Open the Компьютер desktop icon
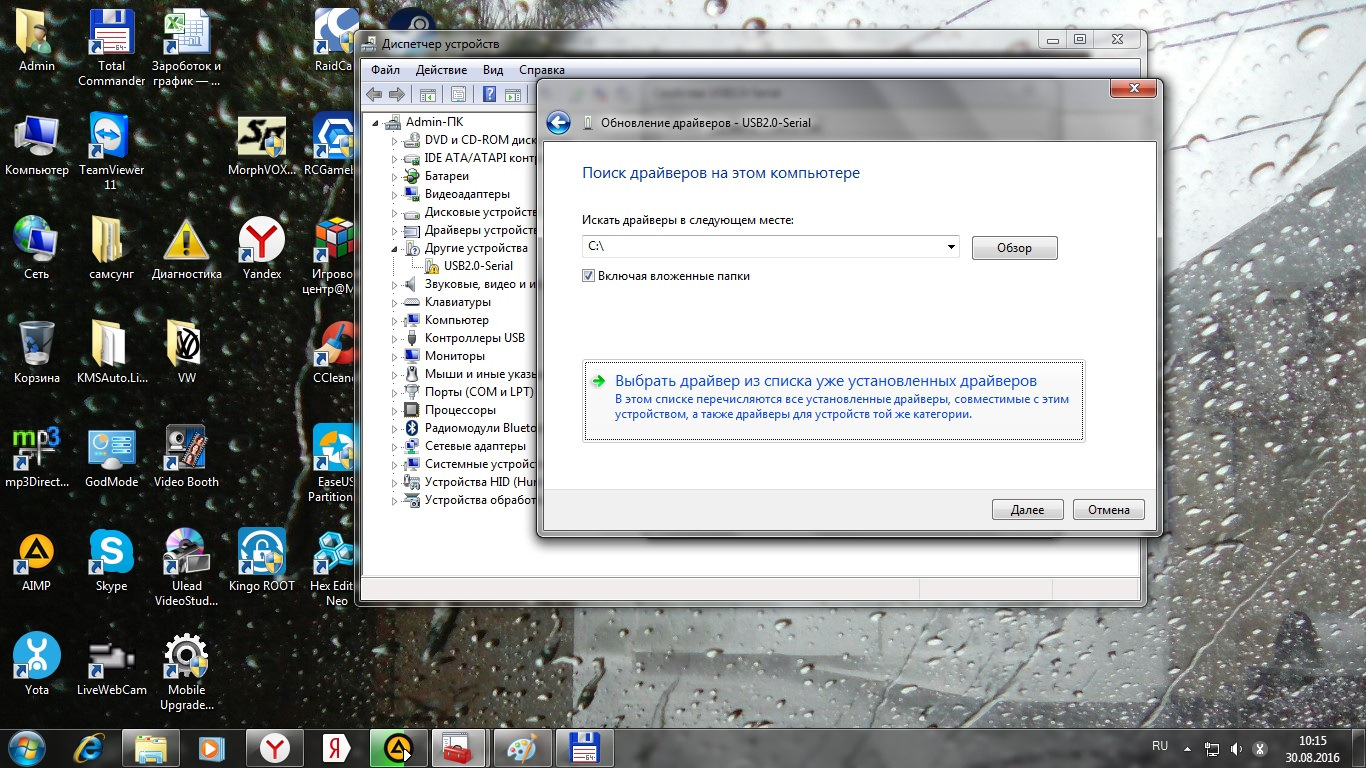 (37, 145)
